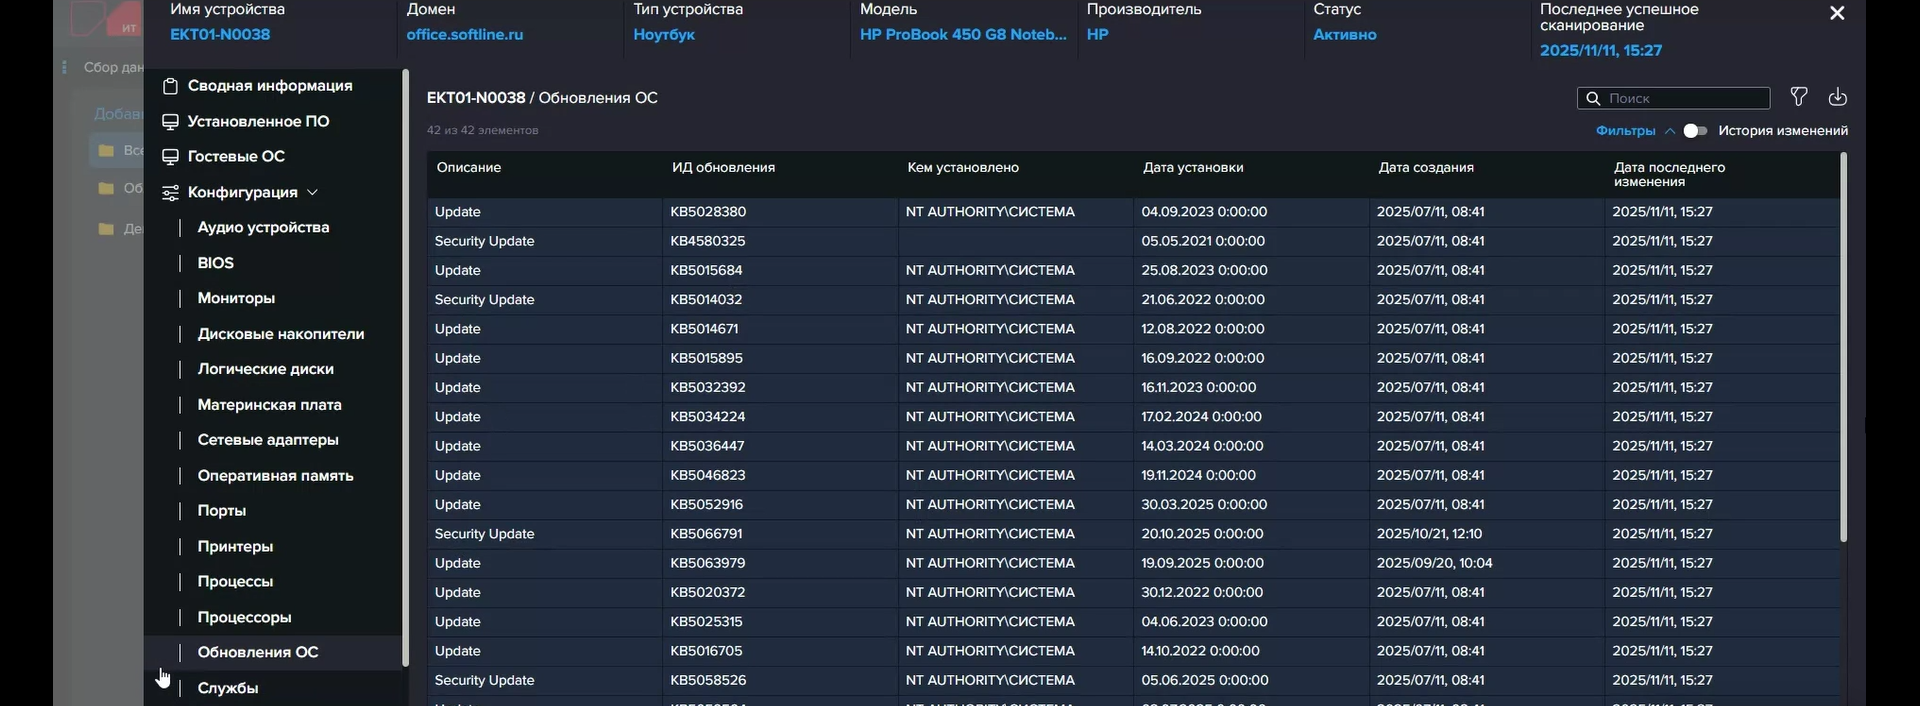Collapse the Конфигурация section chevron
The image size is (1920, 706).
point(312,192)
